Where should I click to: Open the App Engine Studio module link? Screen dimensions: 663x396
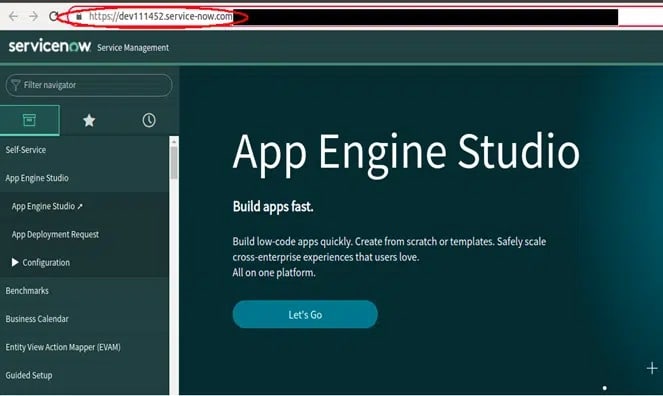tap(43, 206)
